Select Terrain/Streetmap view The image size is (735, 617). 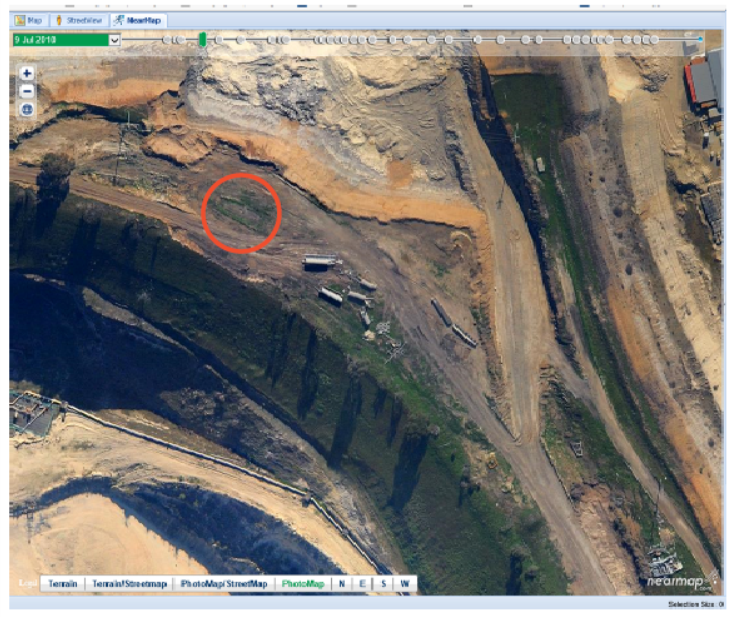point(129,584)
